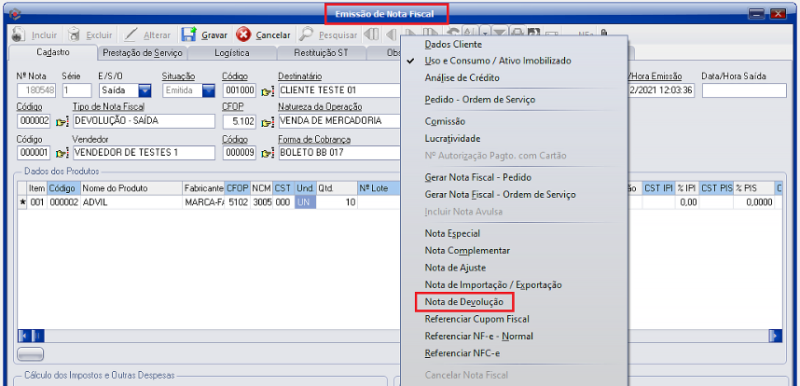Click the CFOP 5.102 field

(x=239, y=121)
